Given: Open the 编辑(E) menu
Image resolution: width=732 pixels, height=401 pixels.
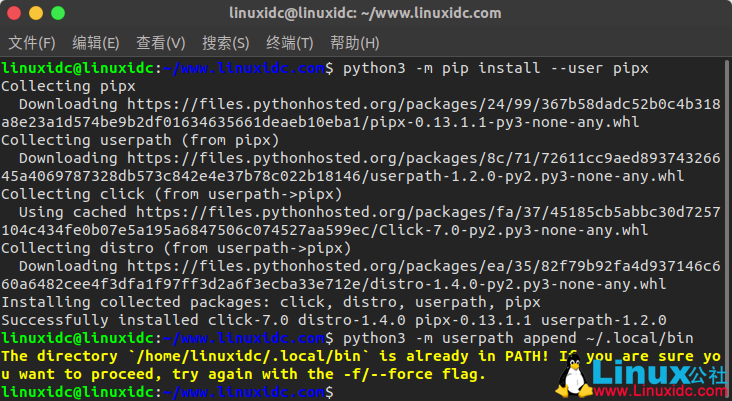Looking at the screenshot, I should [x=96, y=43].
